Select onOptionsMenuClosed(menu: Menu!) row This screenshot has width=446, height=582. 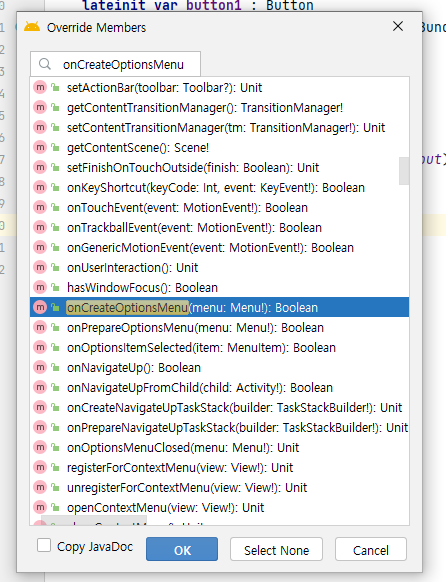(x=219, y=448)
